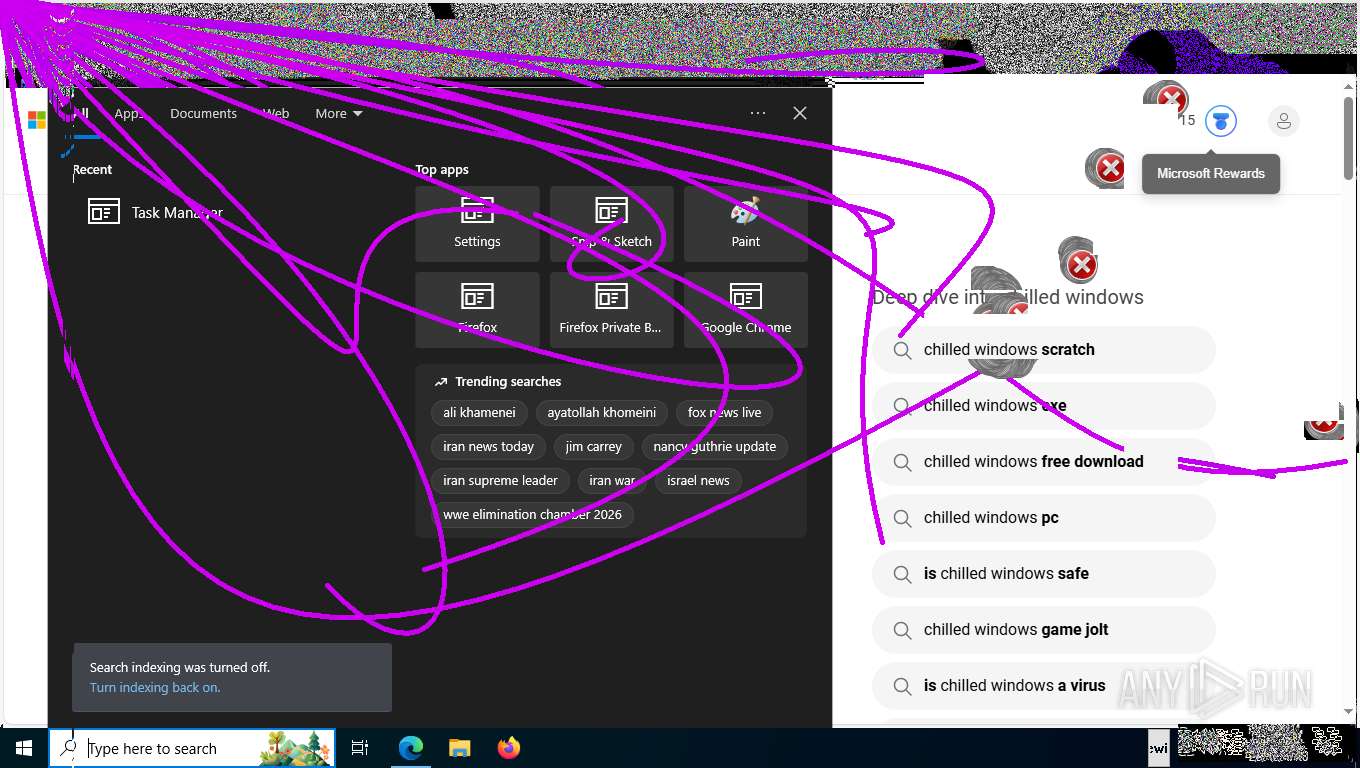Open Task View on taskbar
This screenshot has width=1360, height=768.
(x=360, y=748)
